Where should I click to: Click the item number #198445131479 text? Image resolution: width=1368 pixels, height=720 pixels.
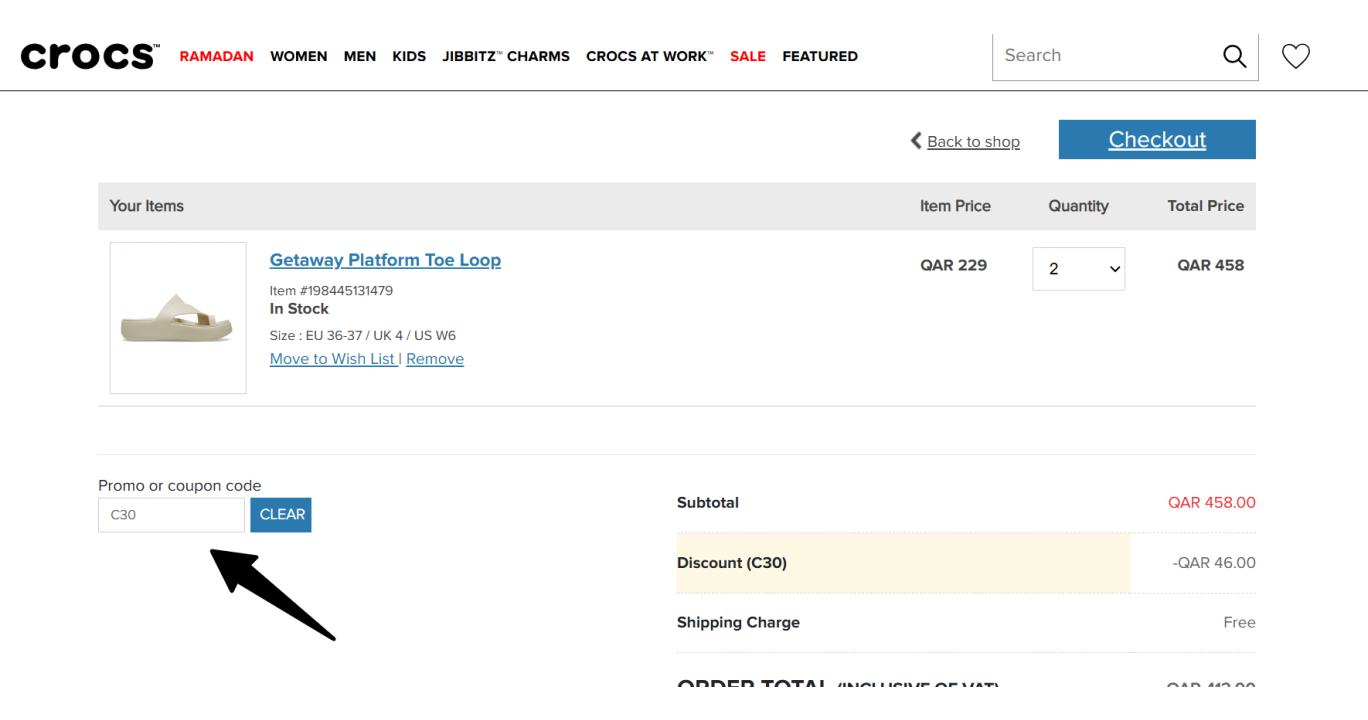coord(331,291)
